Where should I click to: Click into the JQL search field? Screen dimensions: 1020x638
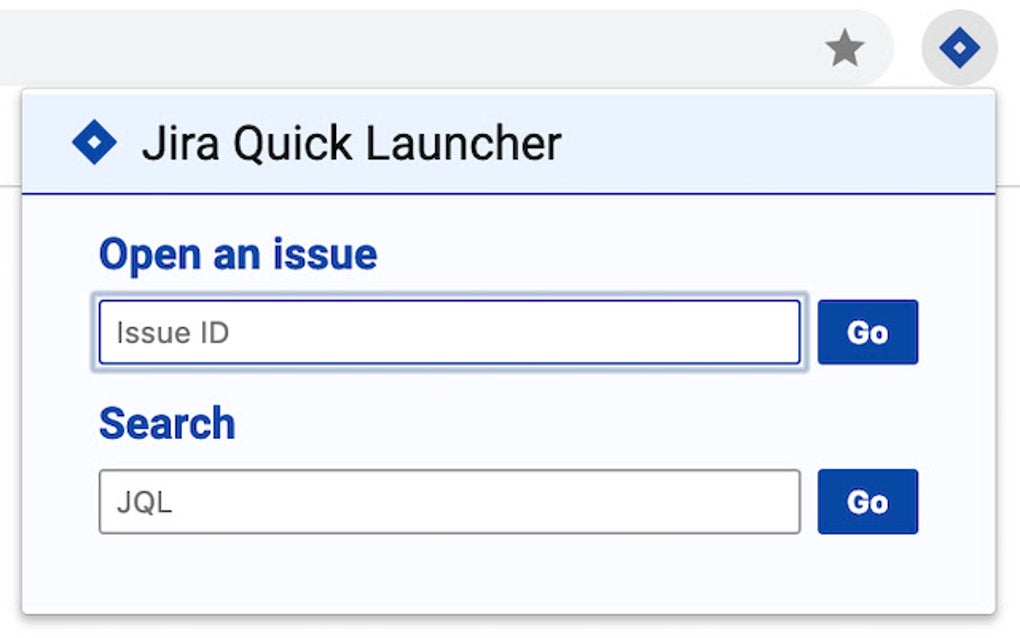(449, 502)
